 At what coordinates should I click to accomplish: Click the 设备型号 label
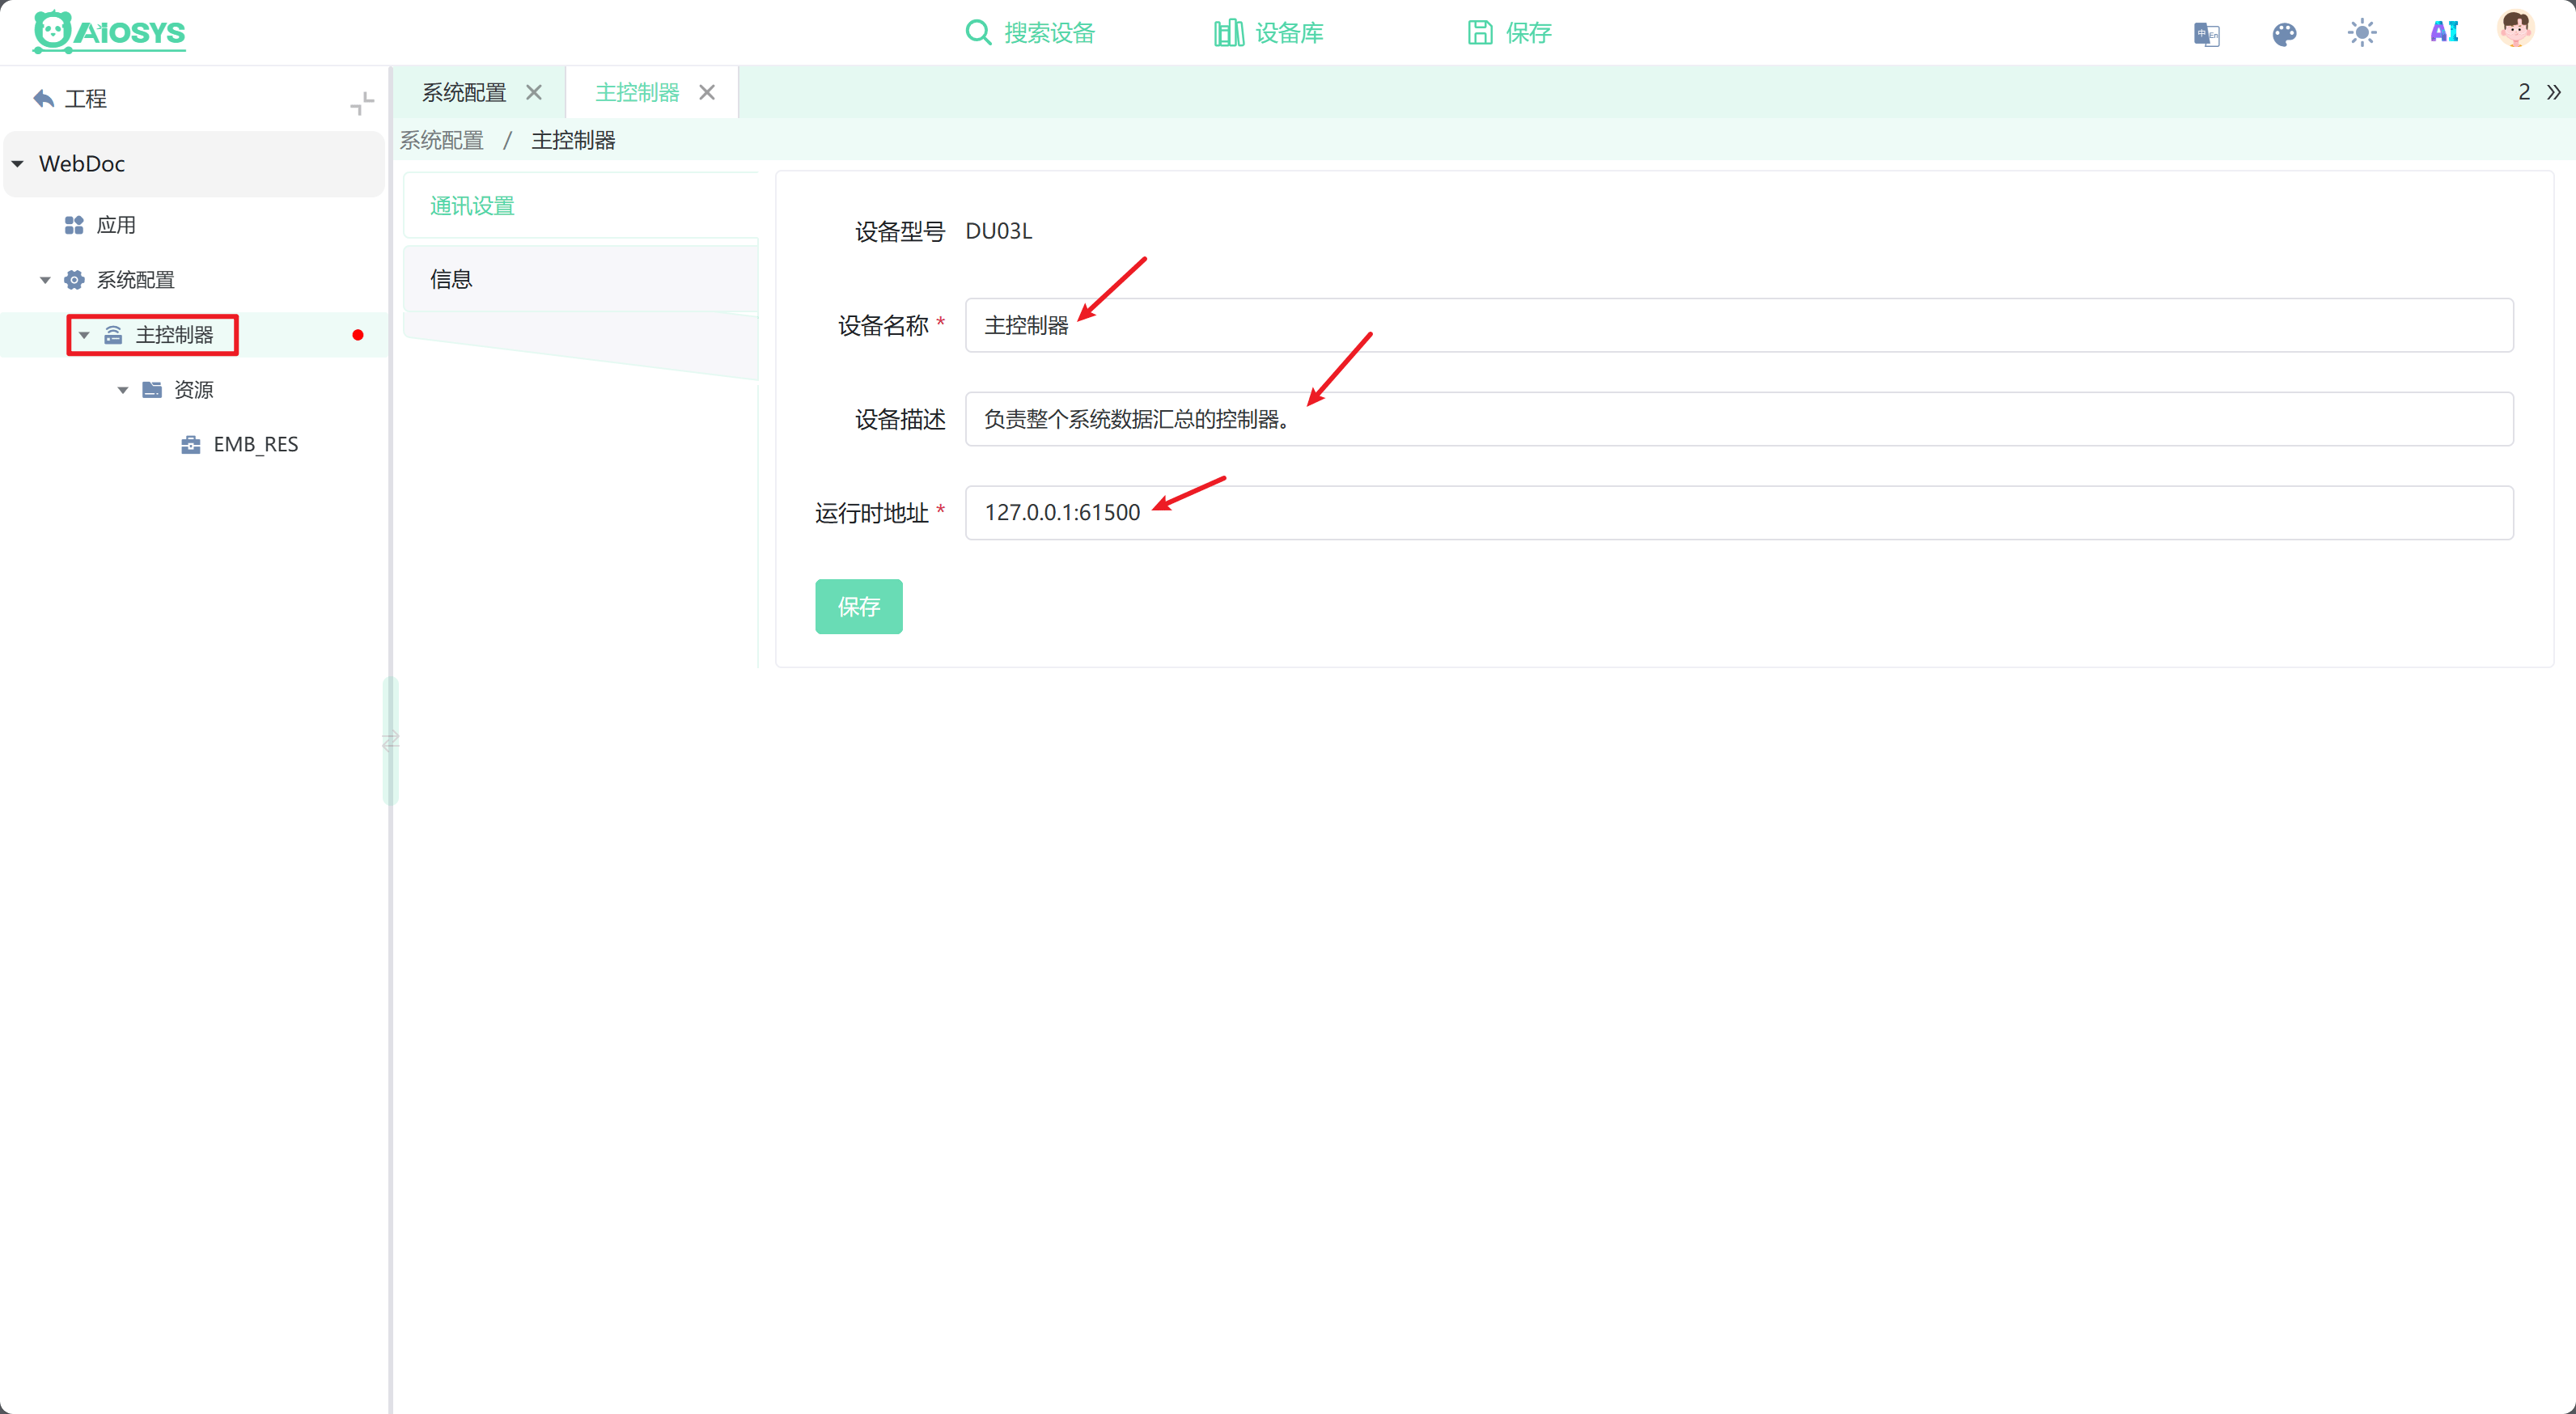pyautogui.click(x=900, y=232)
